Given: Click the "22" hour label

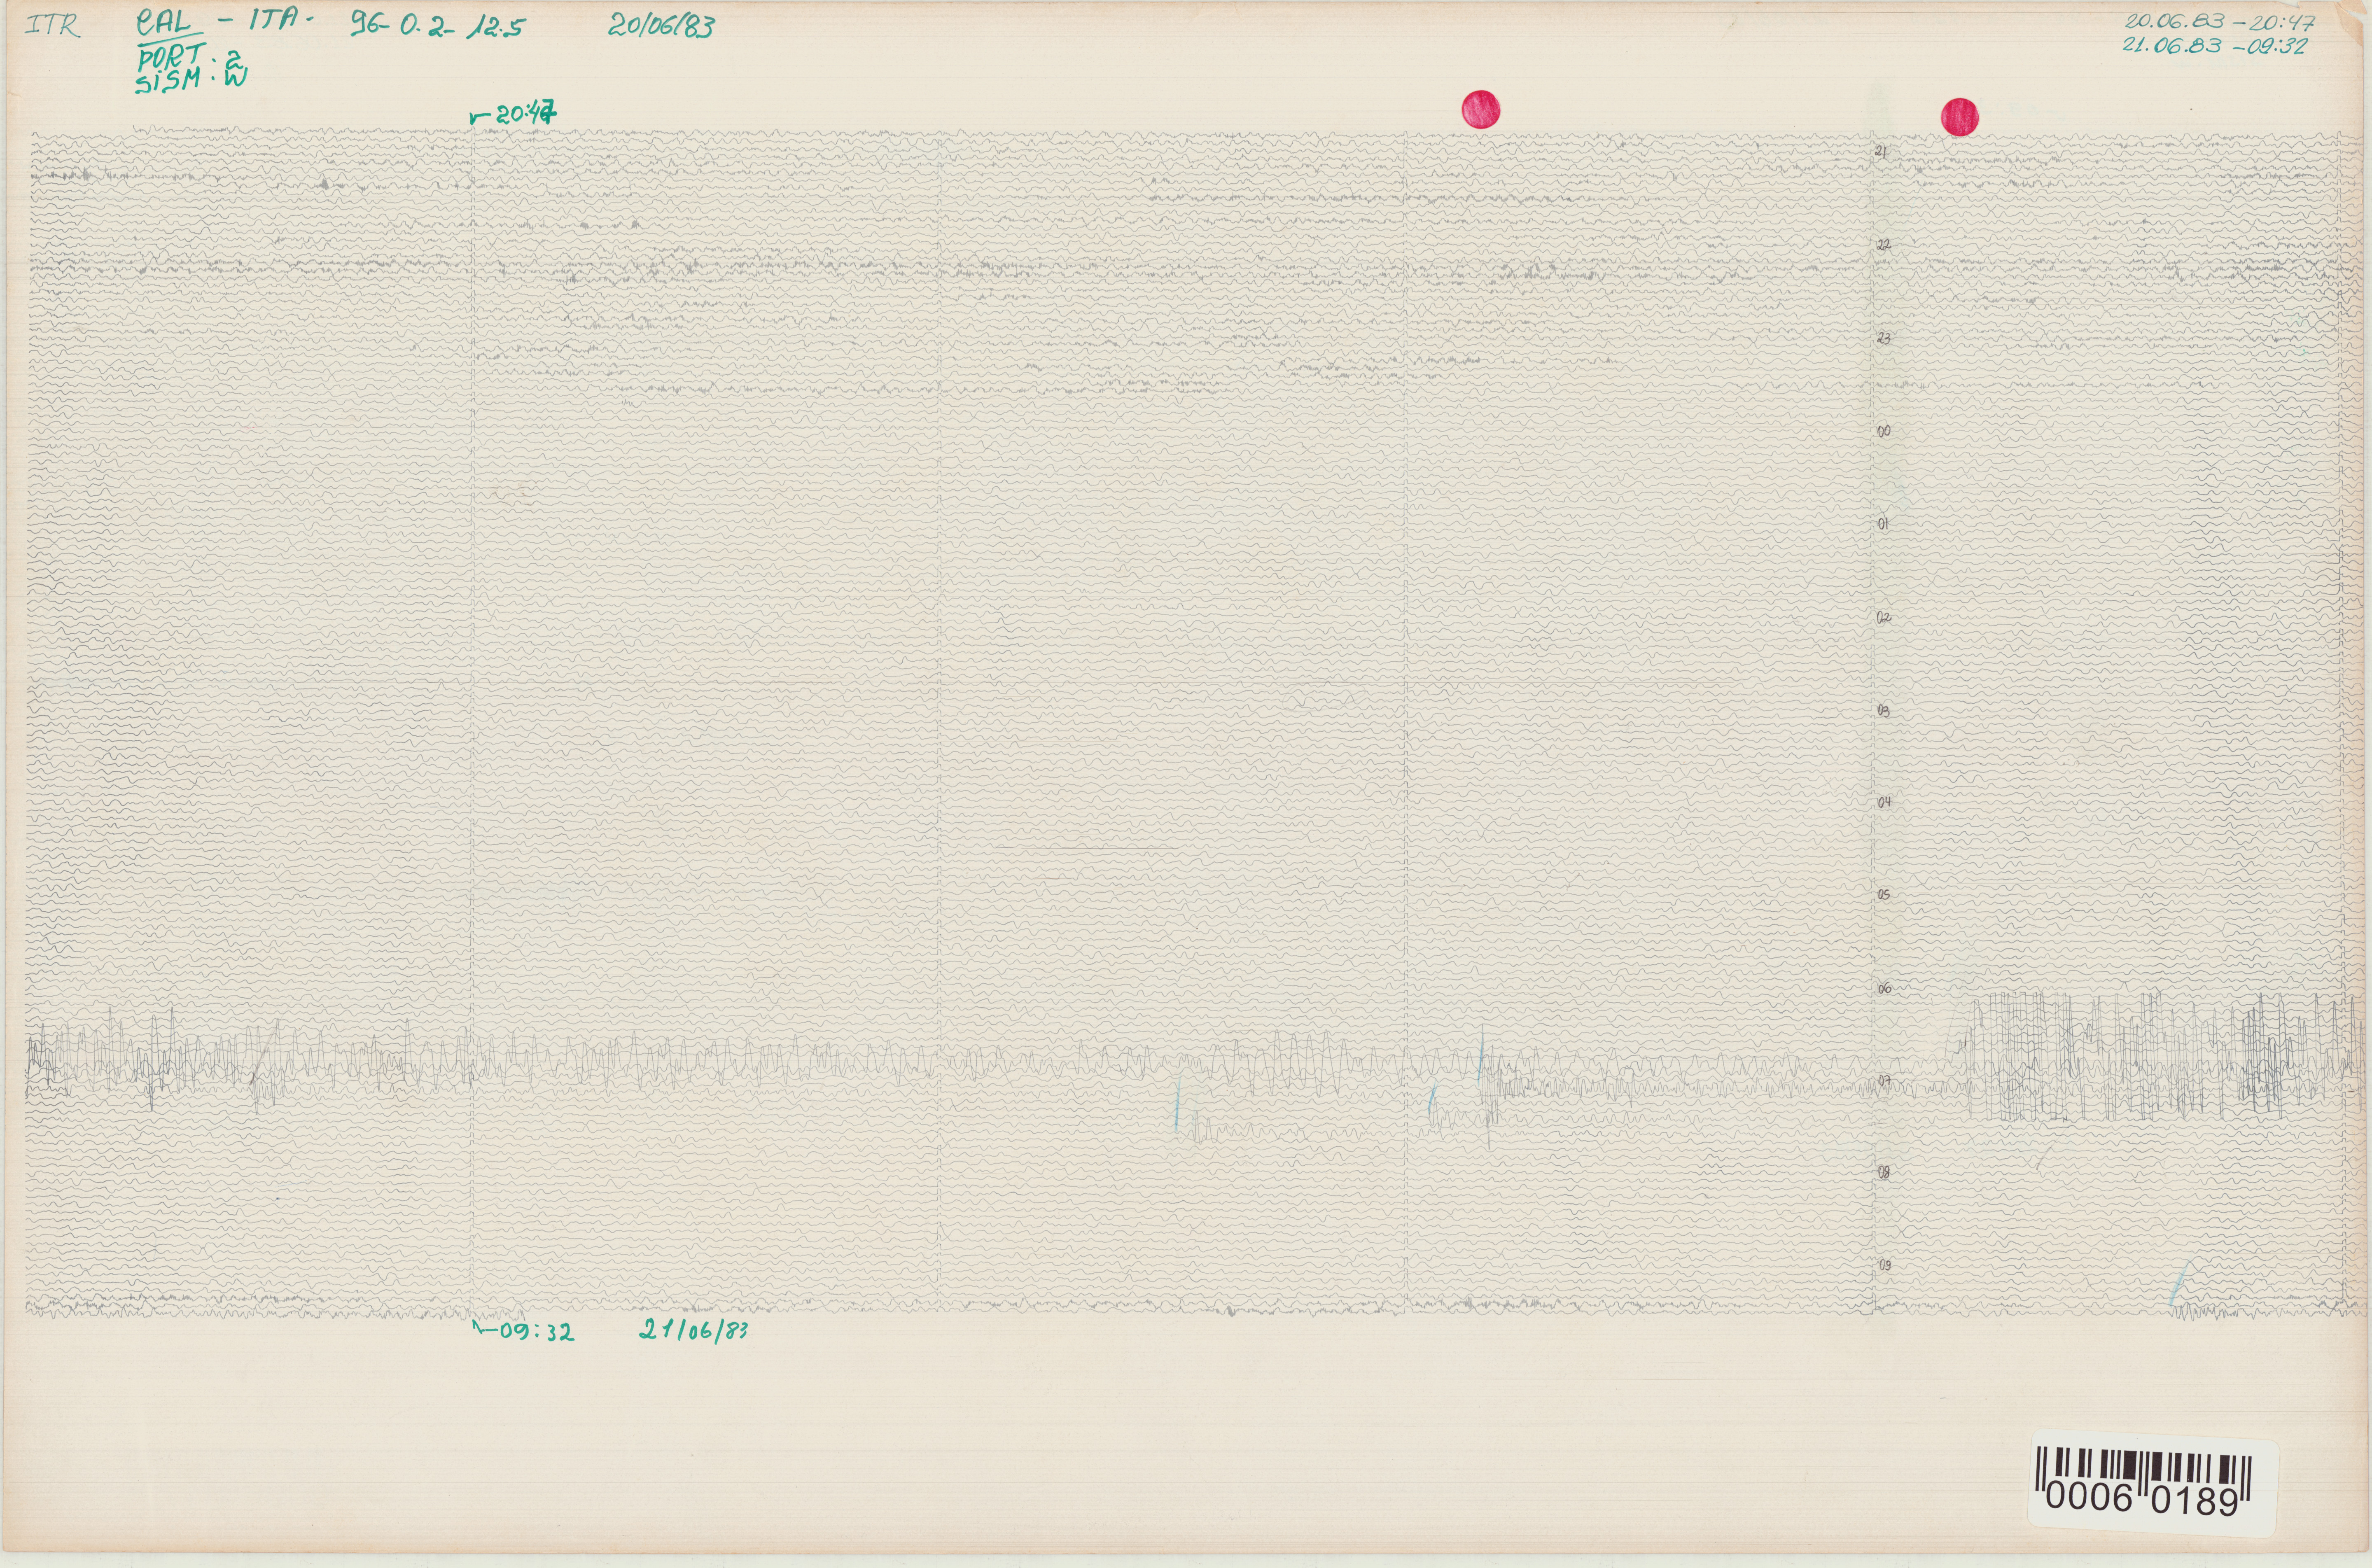Looking at the screenshot, I should tap(1883, 244).
